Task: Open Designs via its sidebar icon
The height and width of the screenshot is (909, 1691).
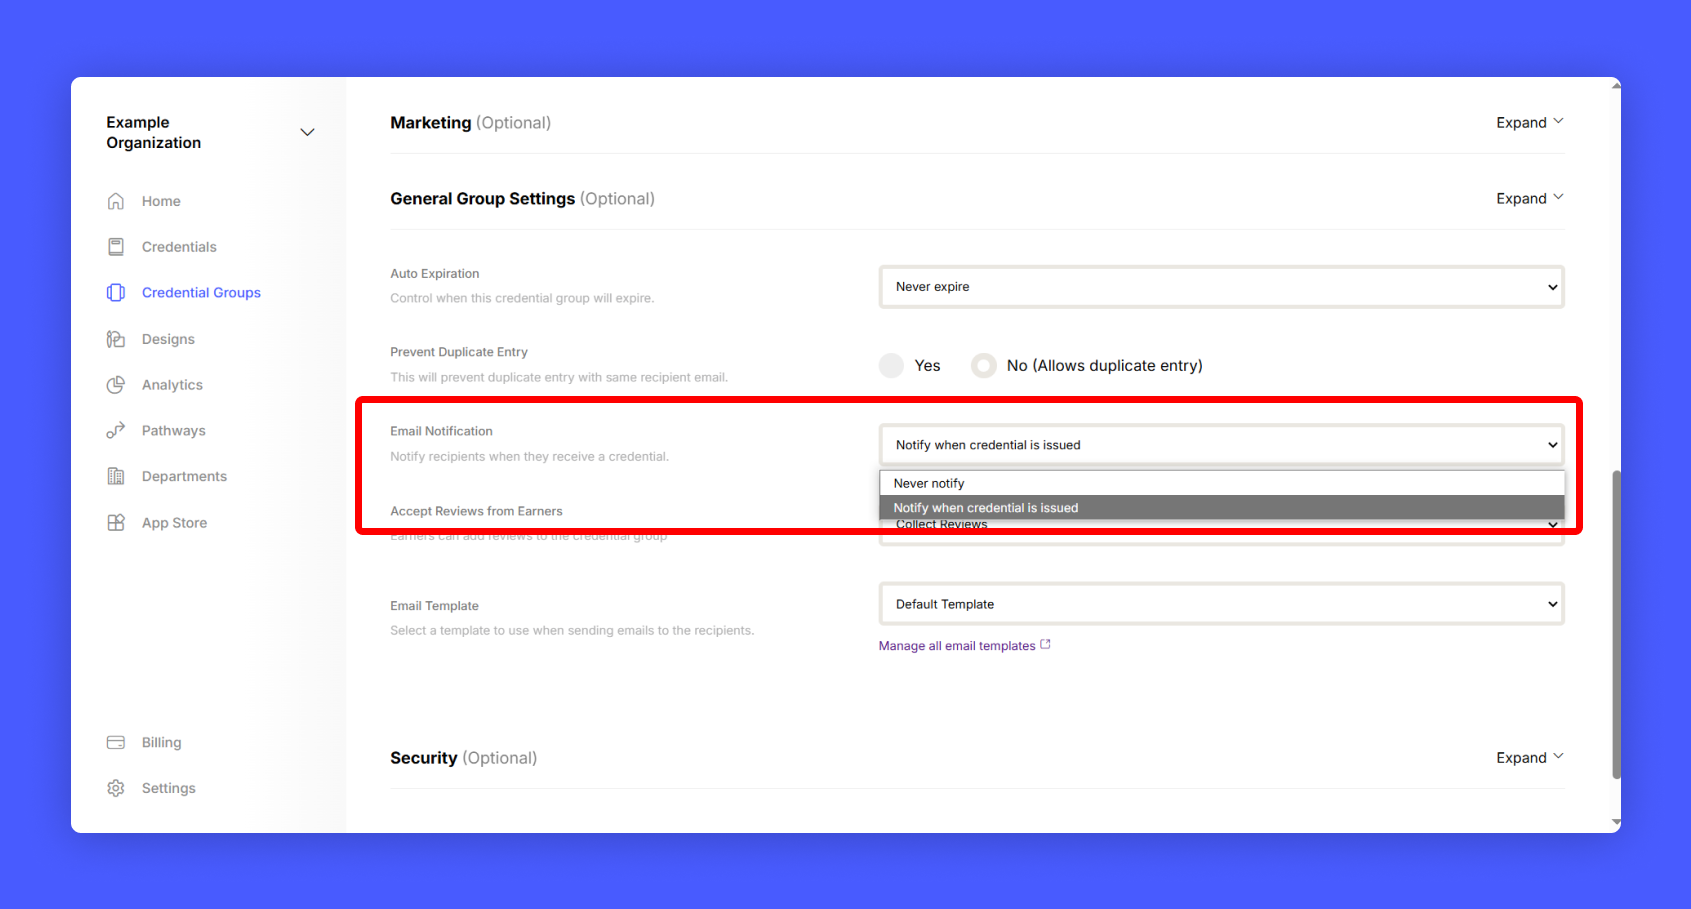Action: (x=116, y=339)
